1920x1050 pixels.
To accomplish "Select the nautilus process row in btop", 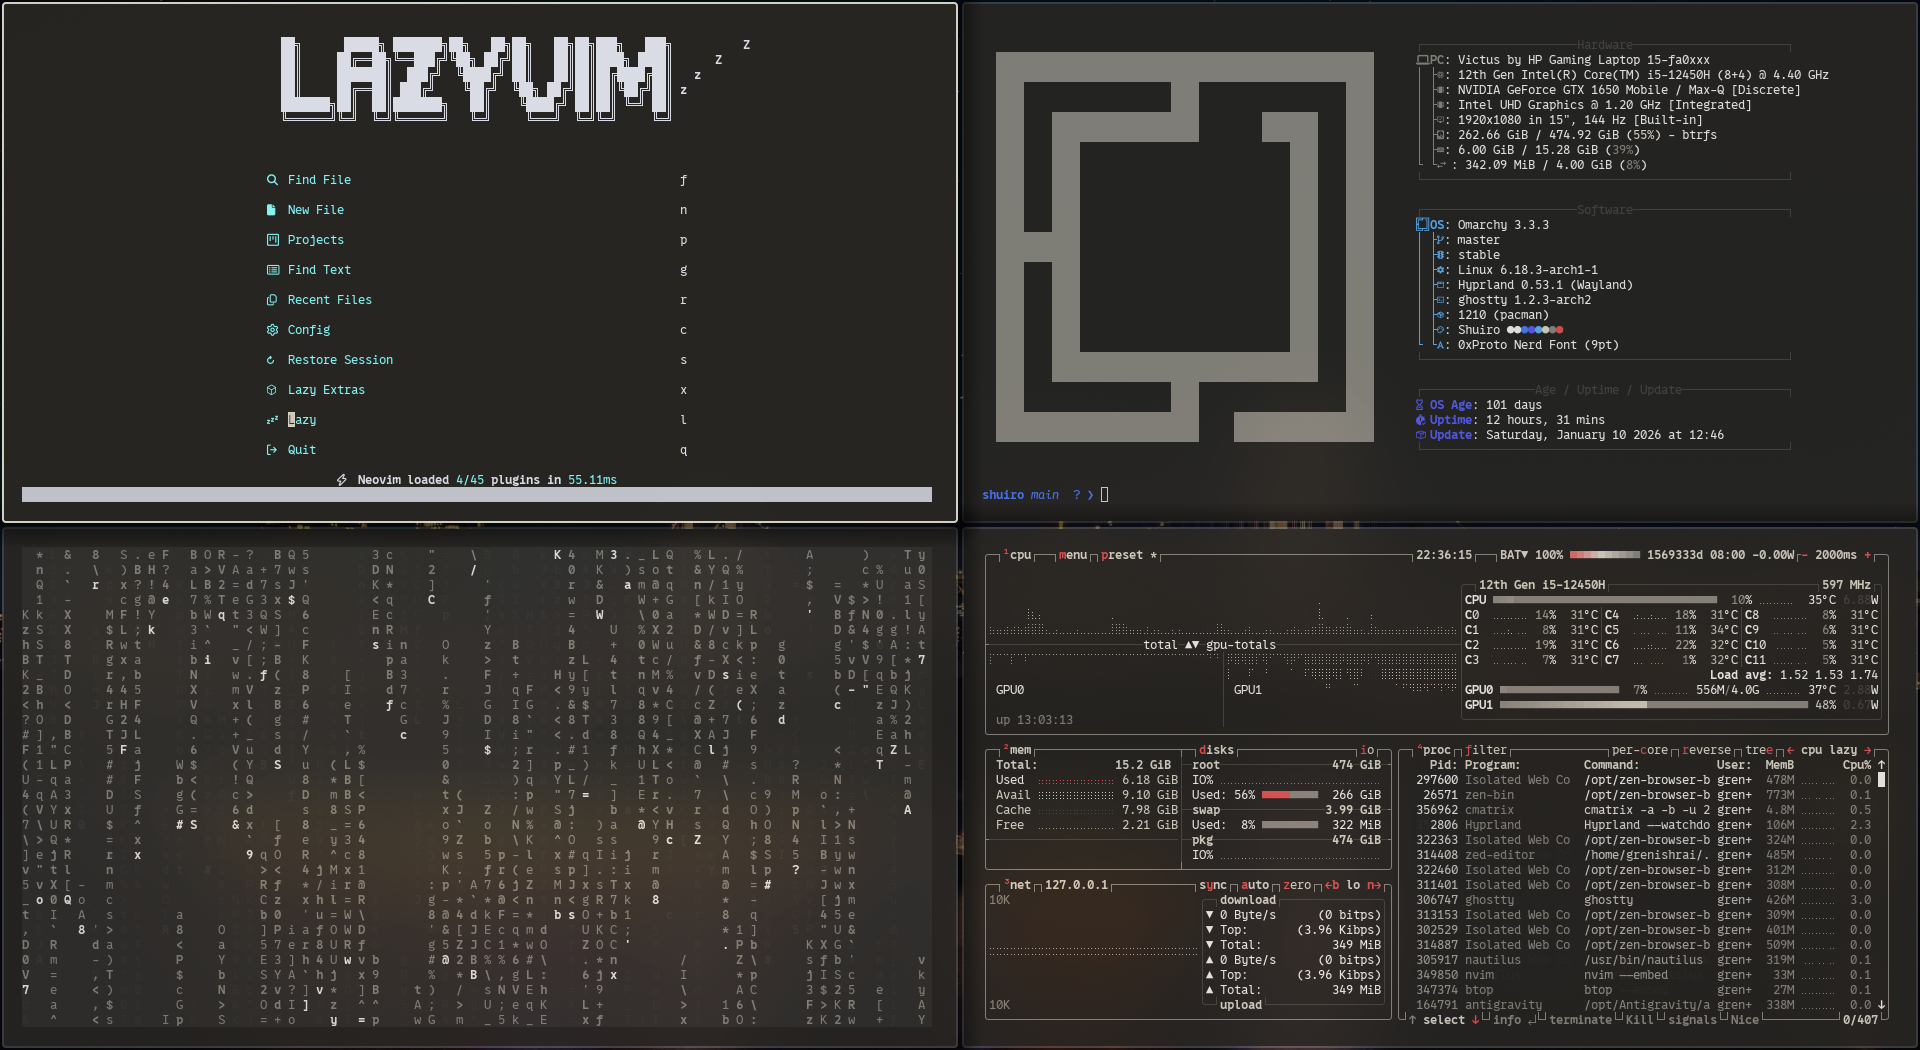I will 1644,960.
